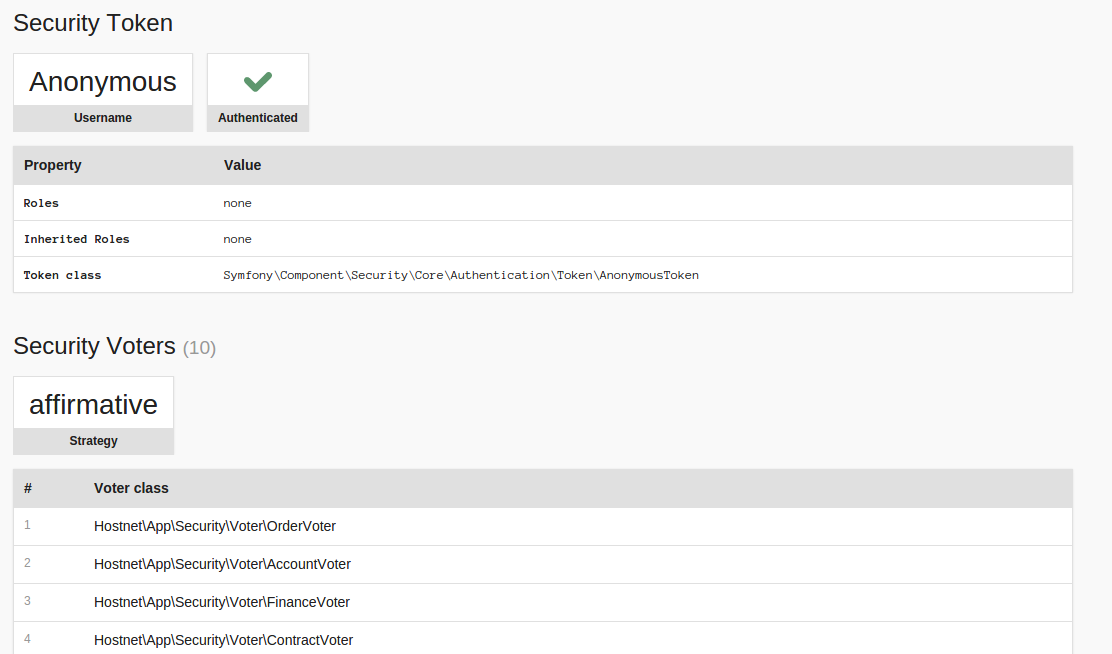
Task: Select the Anonymous username value
Action: point(103,82)
